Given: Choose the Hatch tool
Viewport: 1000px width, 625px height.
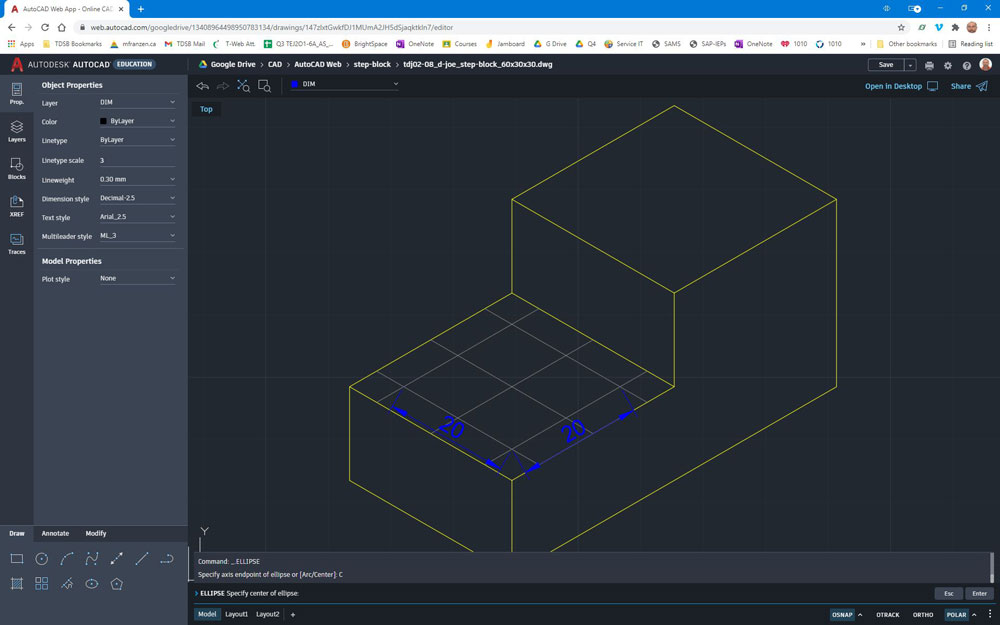Looking at the screenshot, I should (17, 584).
